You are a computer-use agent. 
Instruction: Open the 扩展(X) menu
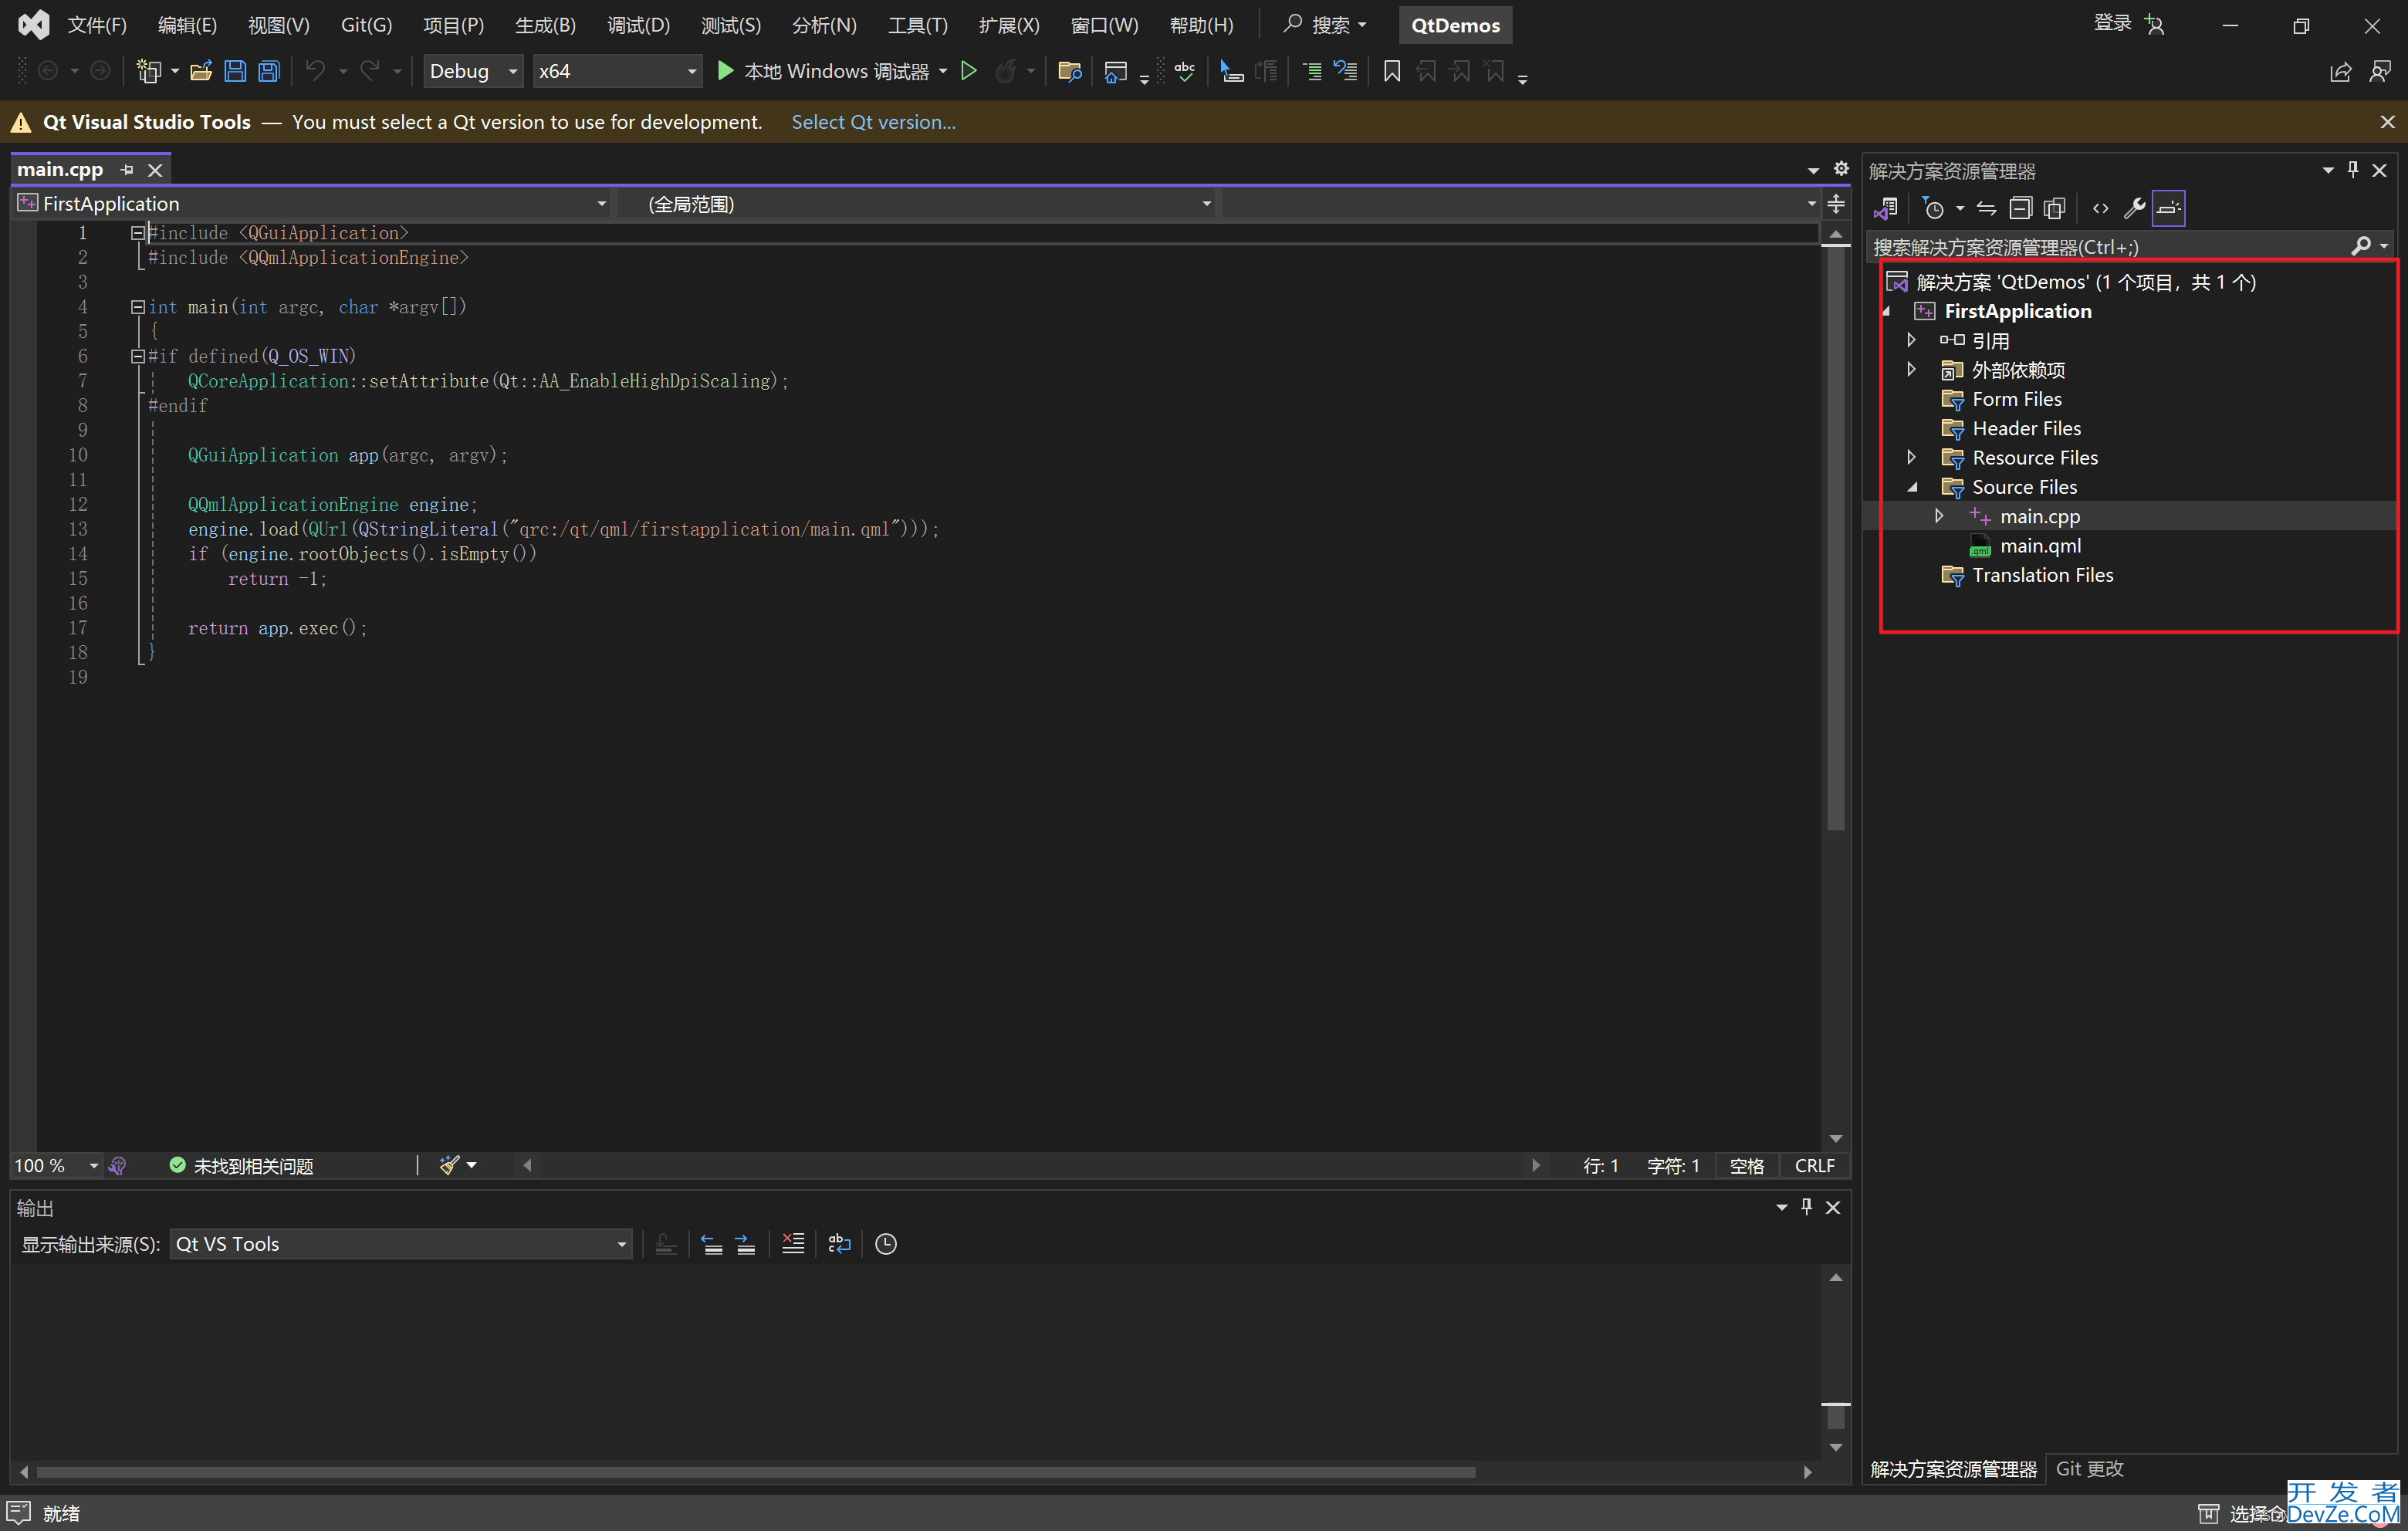pos(1008,25)
